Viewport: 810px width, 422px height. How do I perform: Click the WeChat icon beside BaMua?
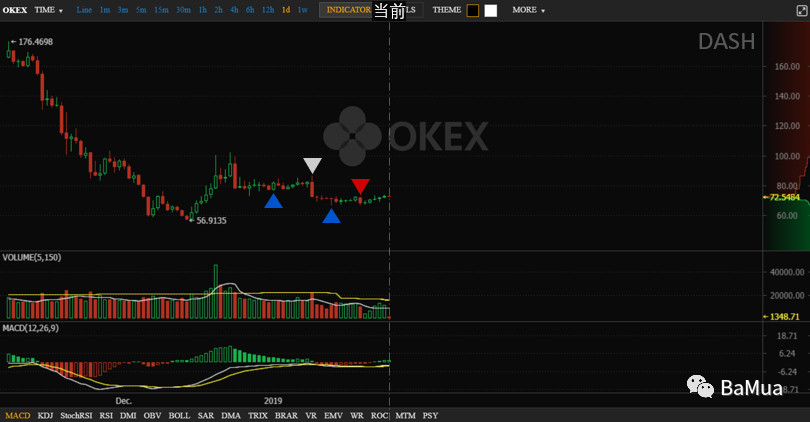(x=700, y=386)
